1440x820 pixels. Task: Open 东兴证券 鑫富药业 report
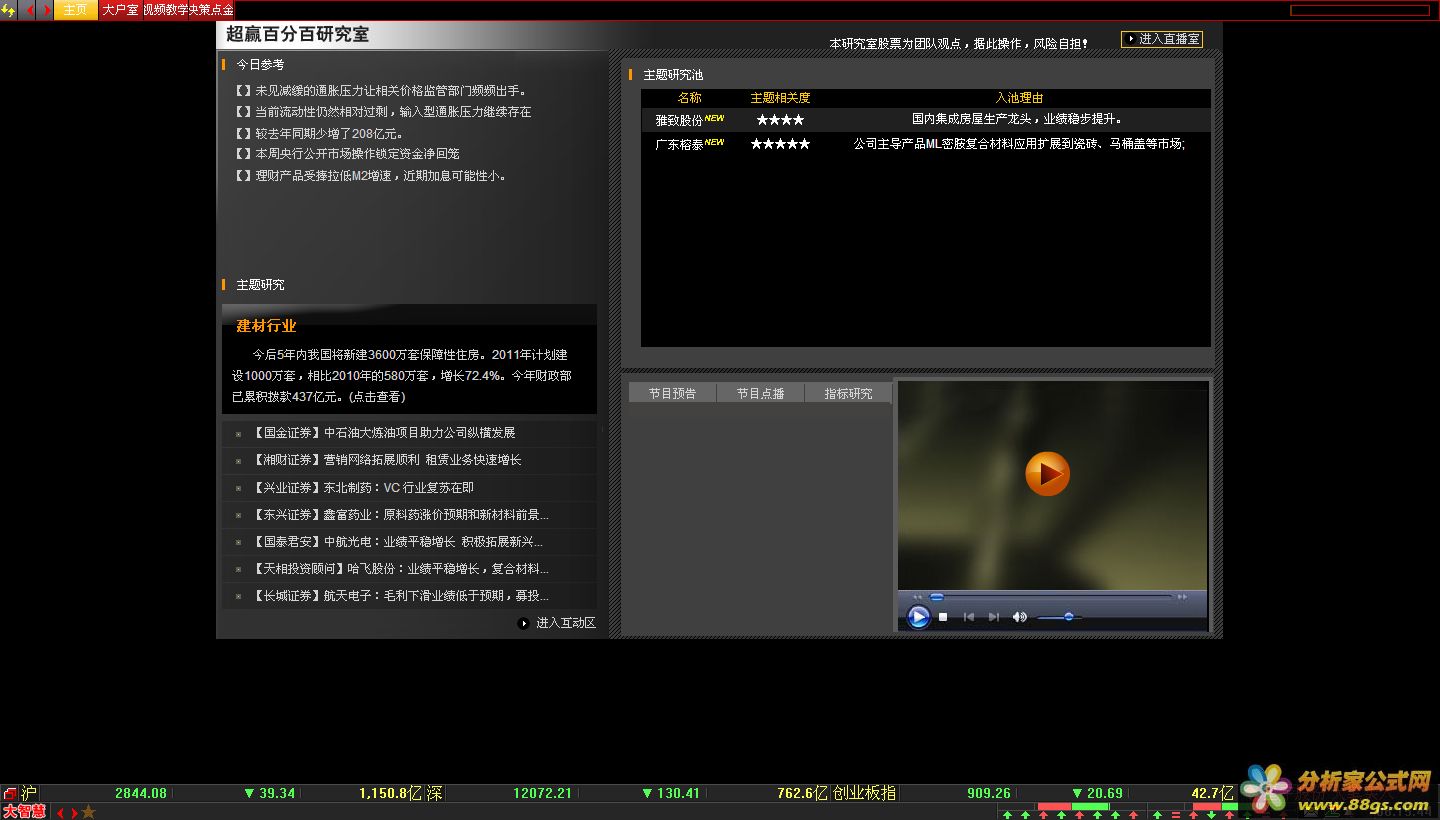tap(400, 515)
